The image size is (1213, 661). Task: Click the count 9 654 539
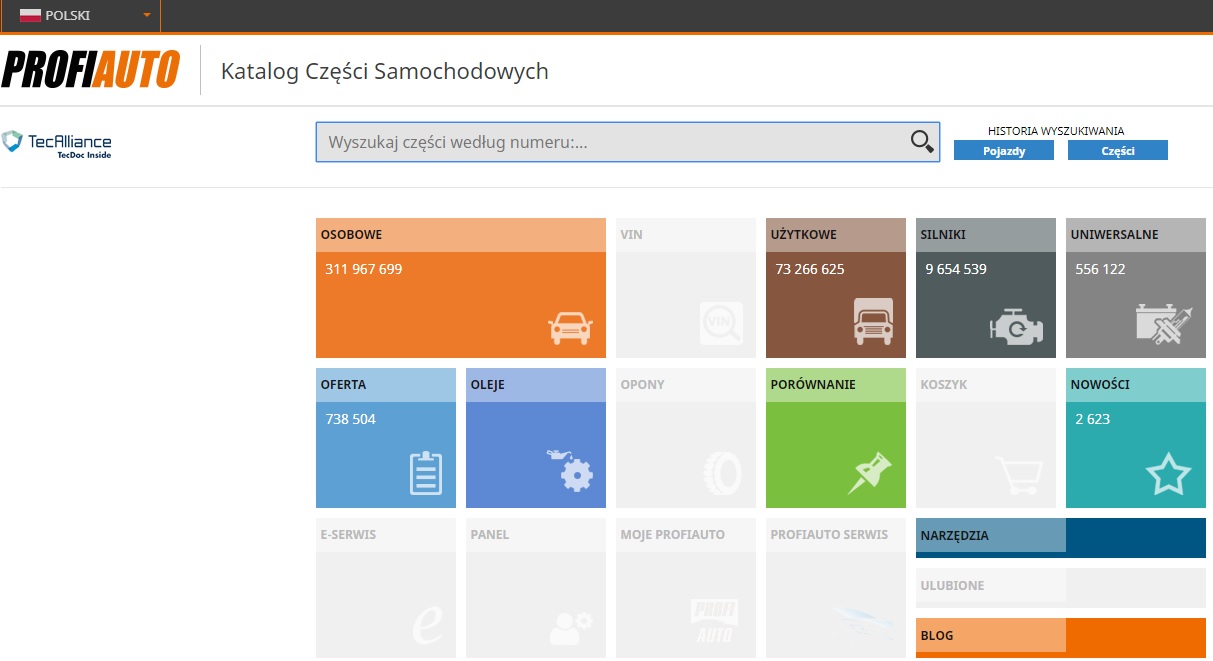tap(956, 269)
